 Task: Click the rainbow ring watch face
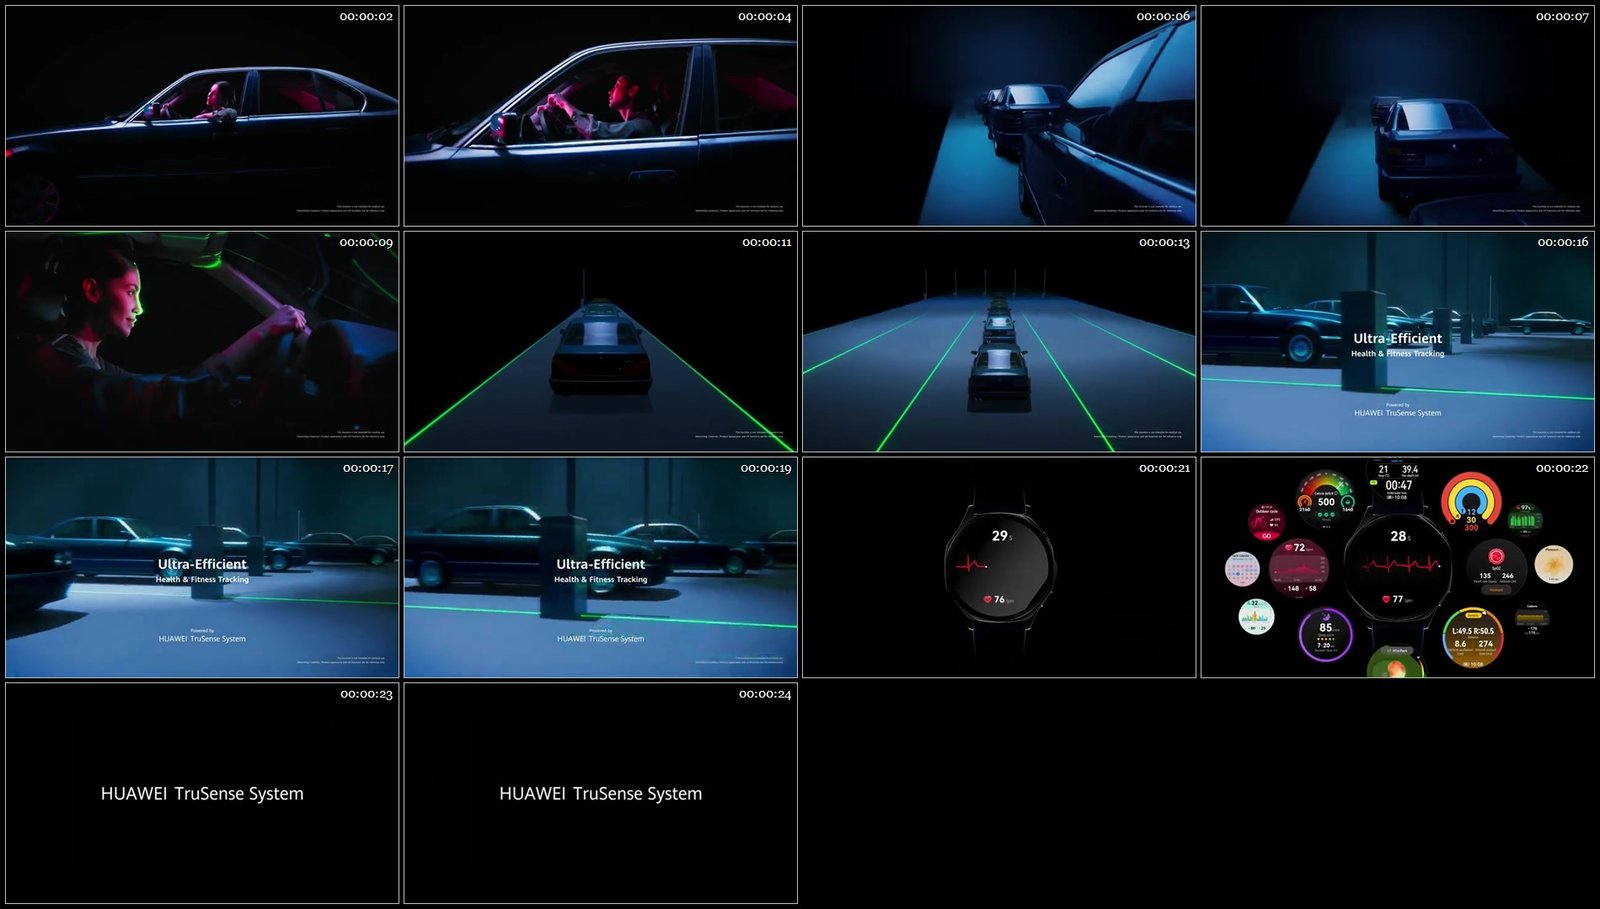[1471, 502]
